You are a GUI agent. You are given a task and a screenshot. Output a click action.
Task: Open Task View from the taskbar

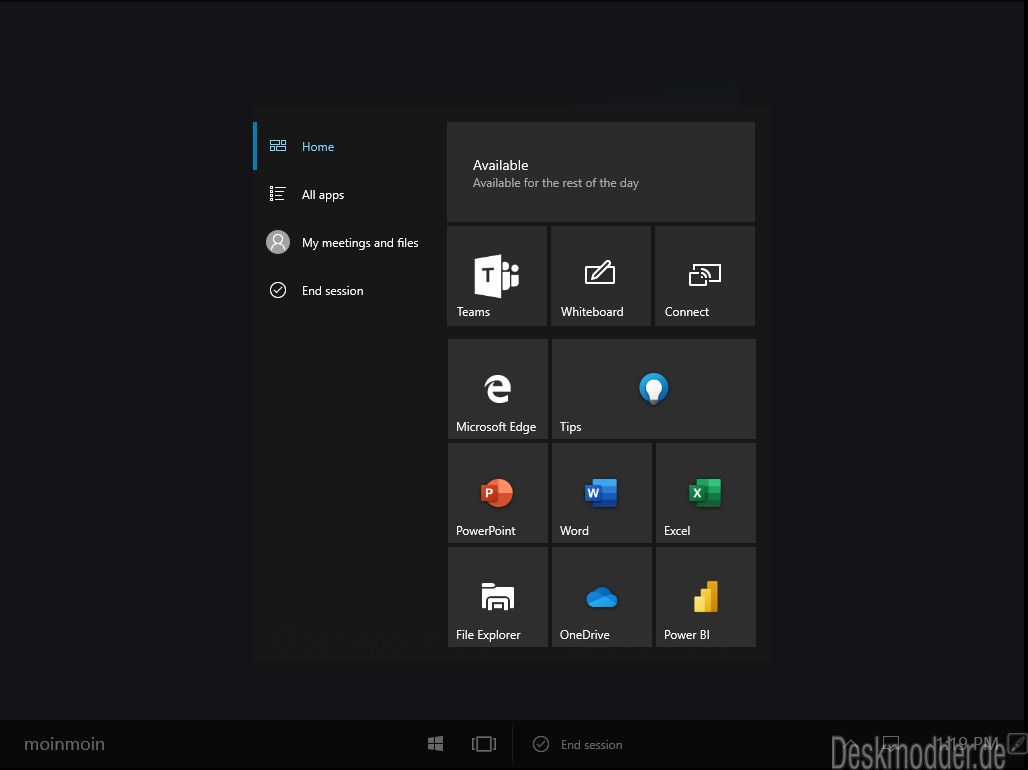pos(484,744)
